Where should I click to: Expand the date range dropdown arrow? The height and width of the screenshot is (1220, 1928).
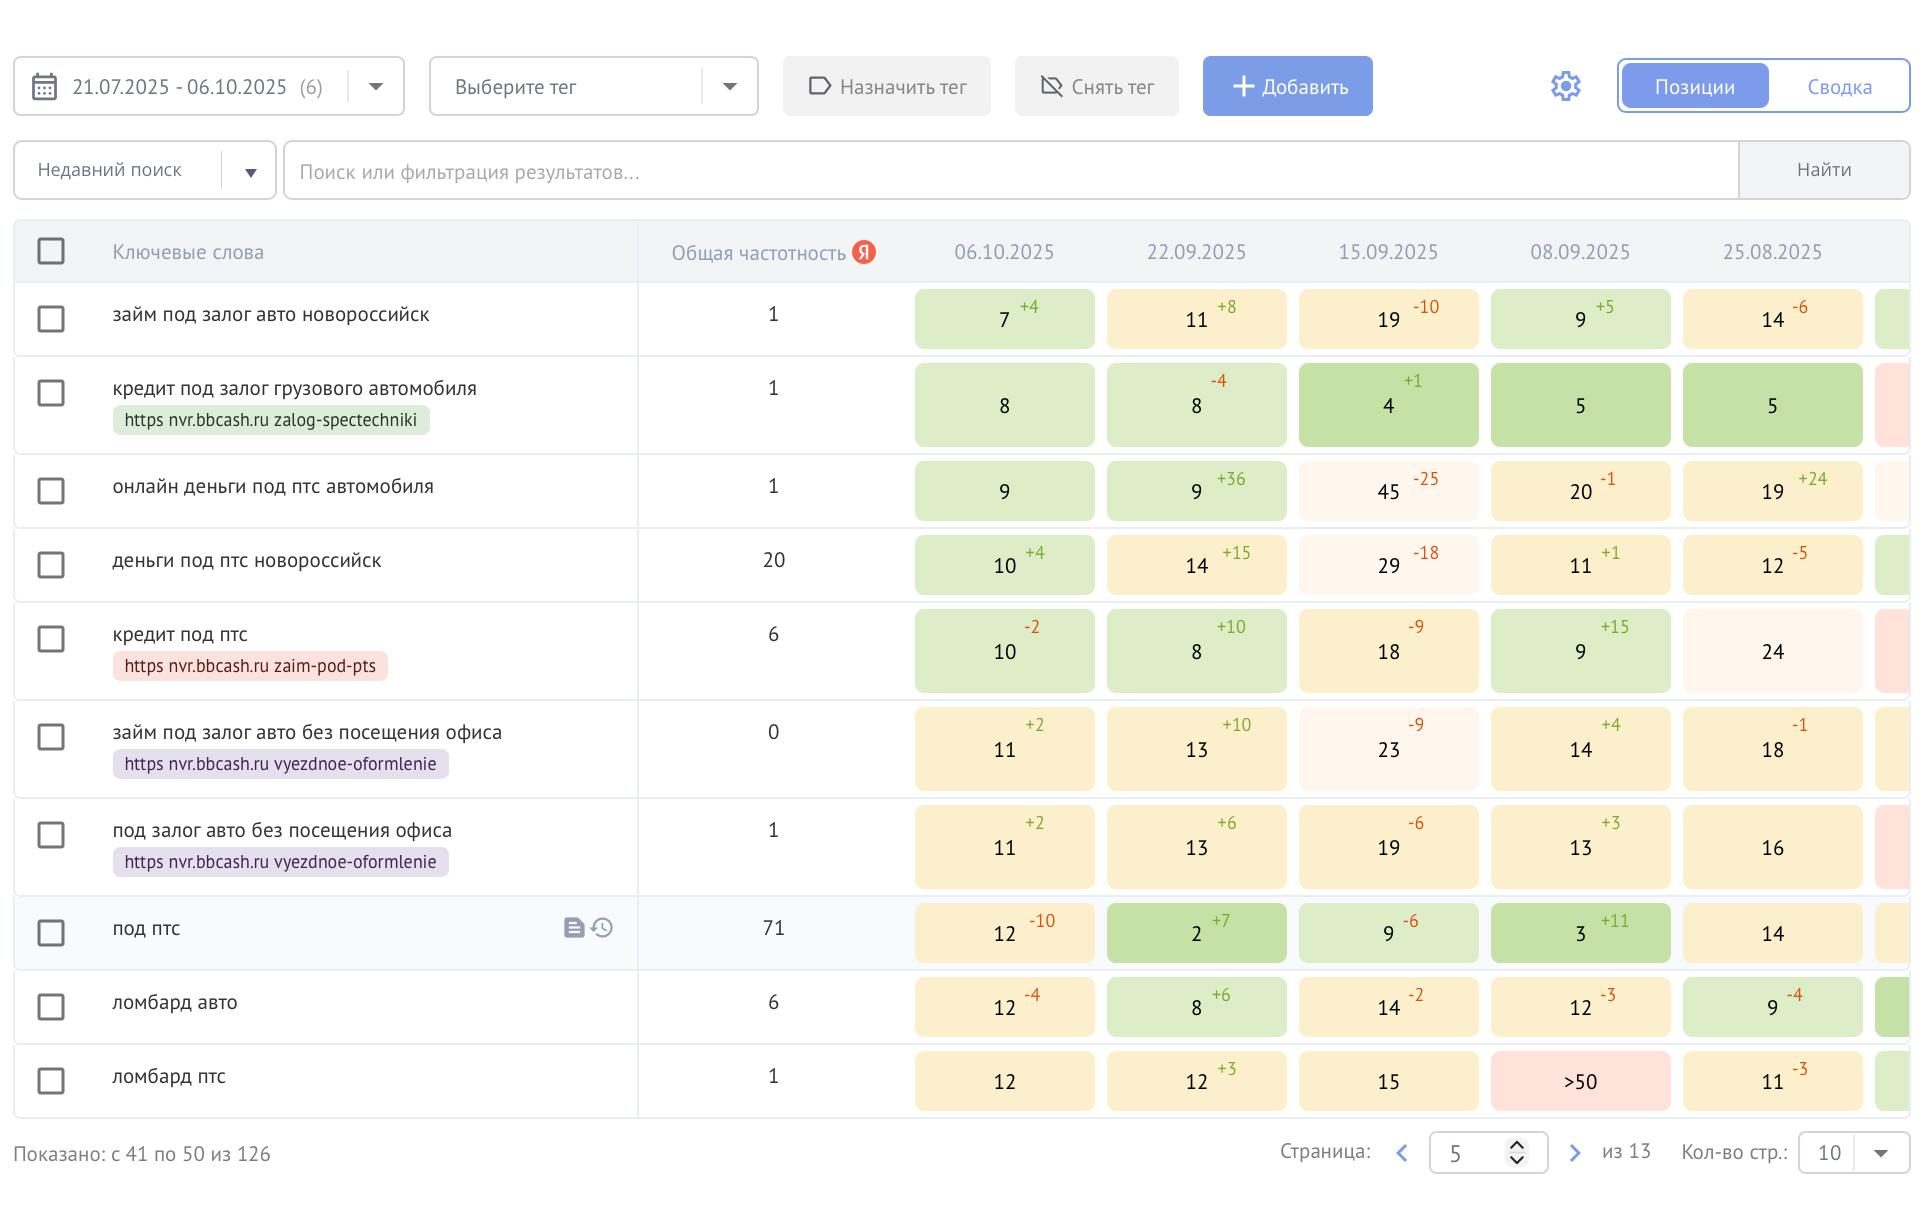point(376,87)
